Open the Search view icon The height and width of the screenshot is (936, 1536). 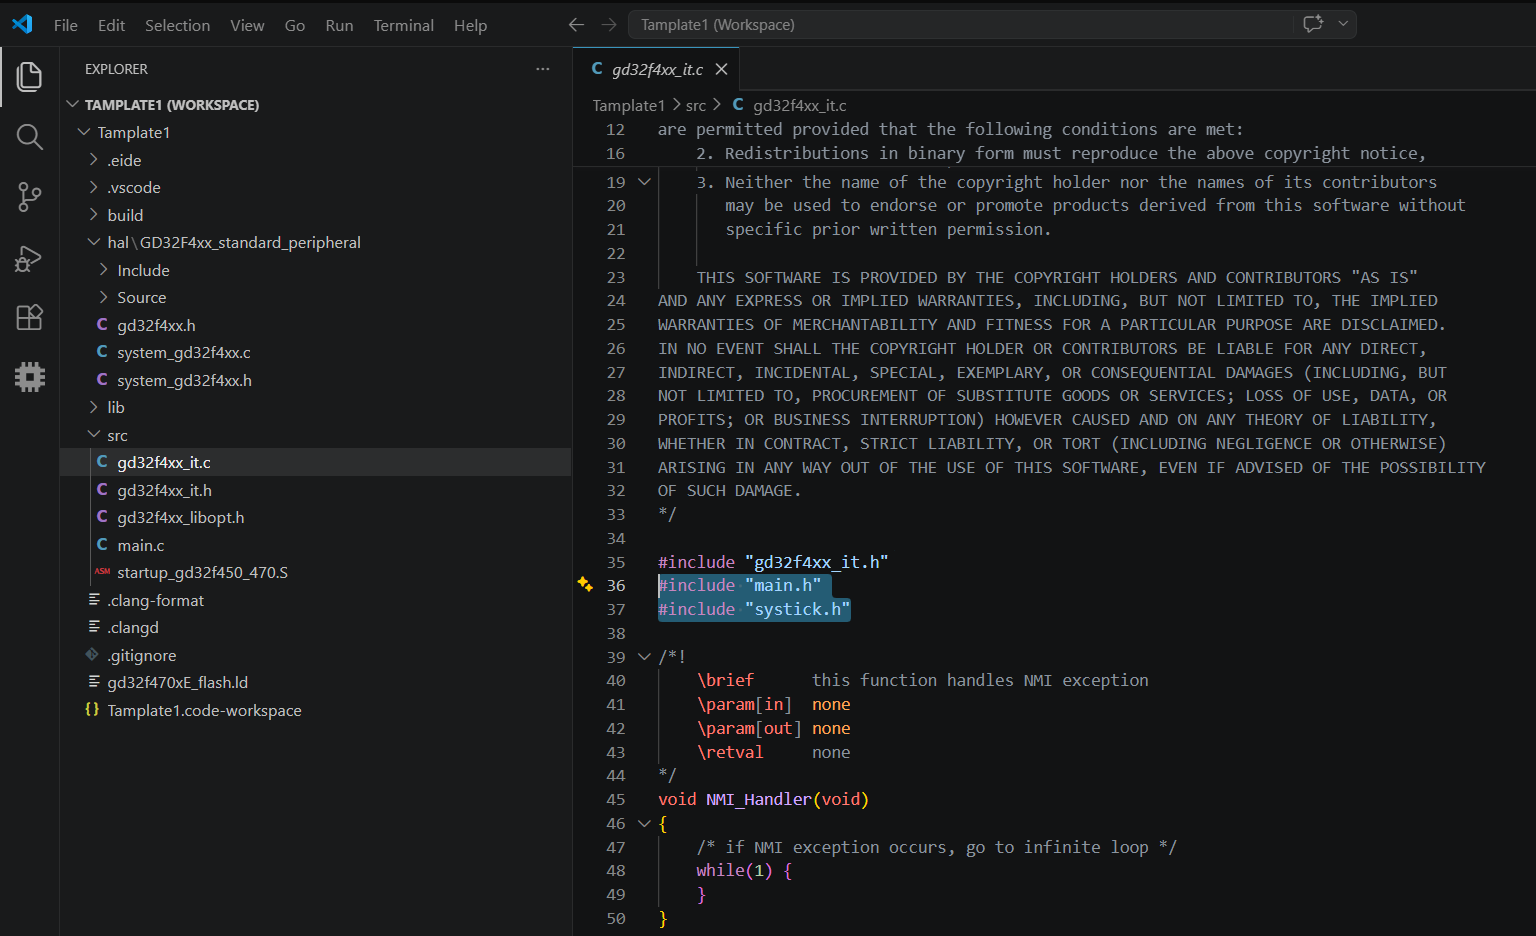29,137
